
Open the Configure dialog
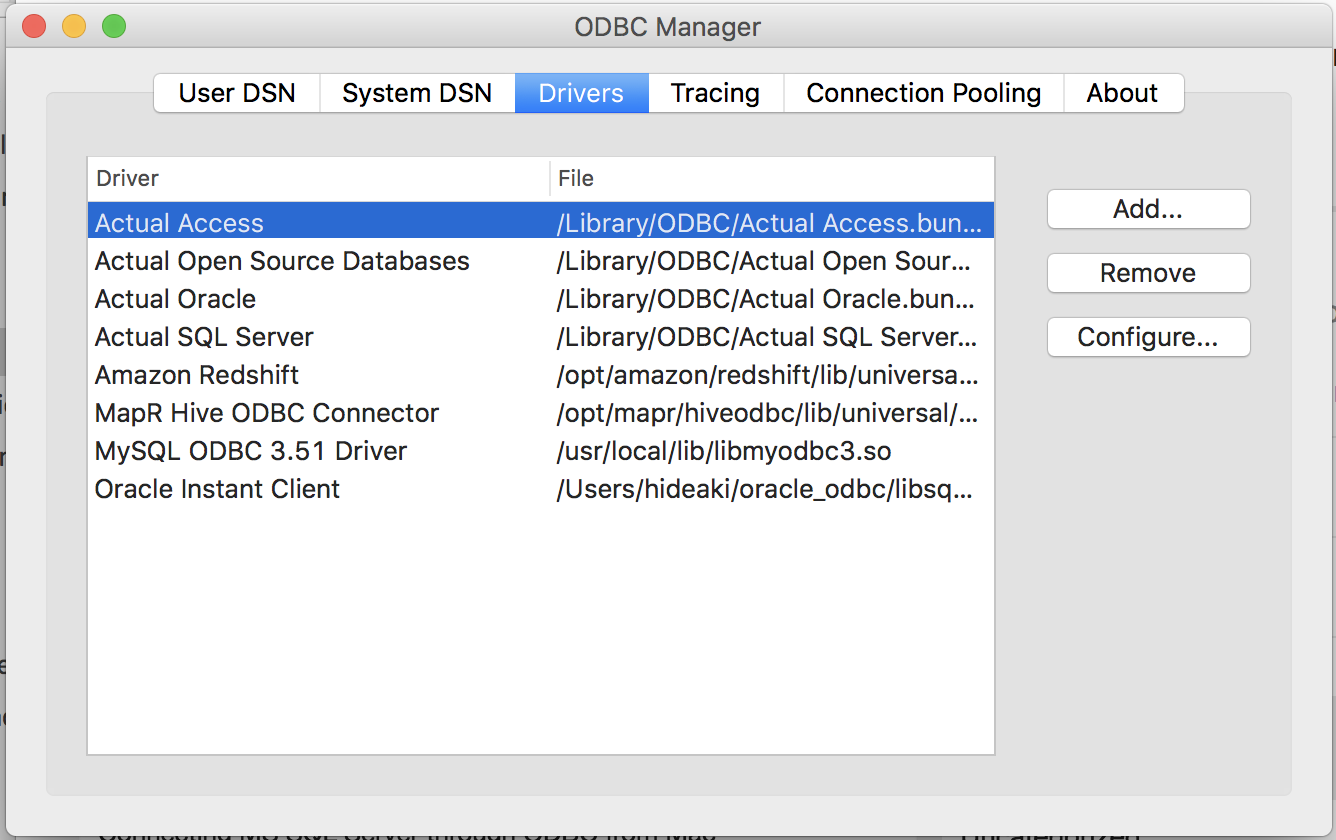(1147, 337)
